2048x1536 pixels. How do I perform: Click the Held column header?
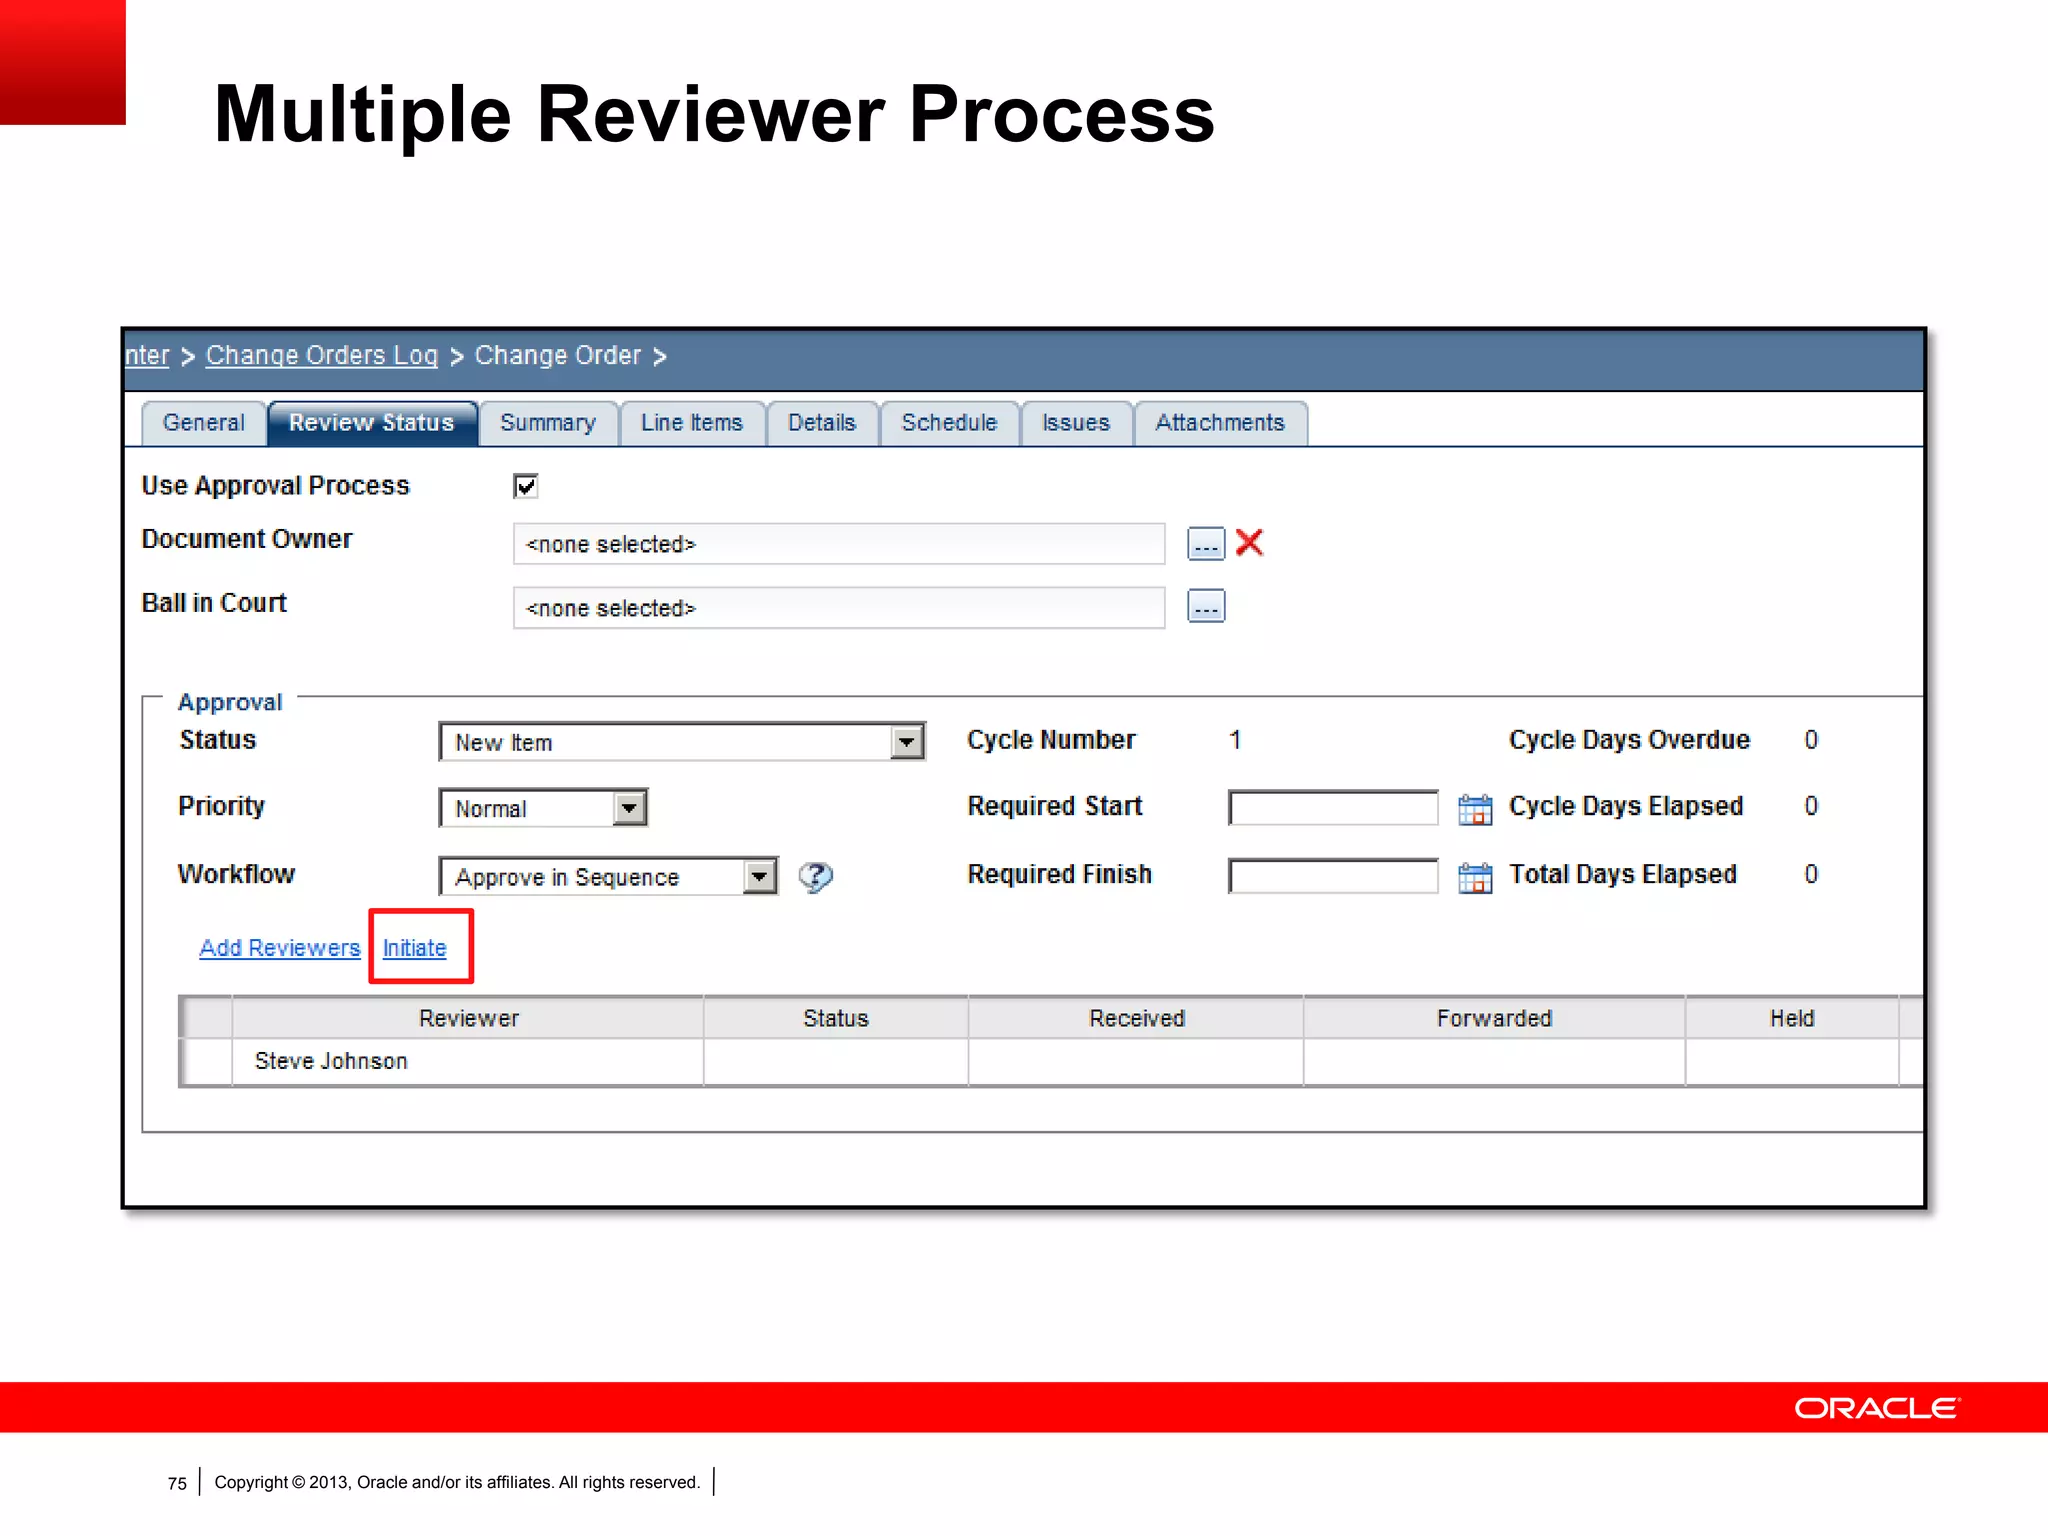tap(1792, 1018)
